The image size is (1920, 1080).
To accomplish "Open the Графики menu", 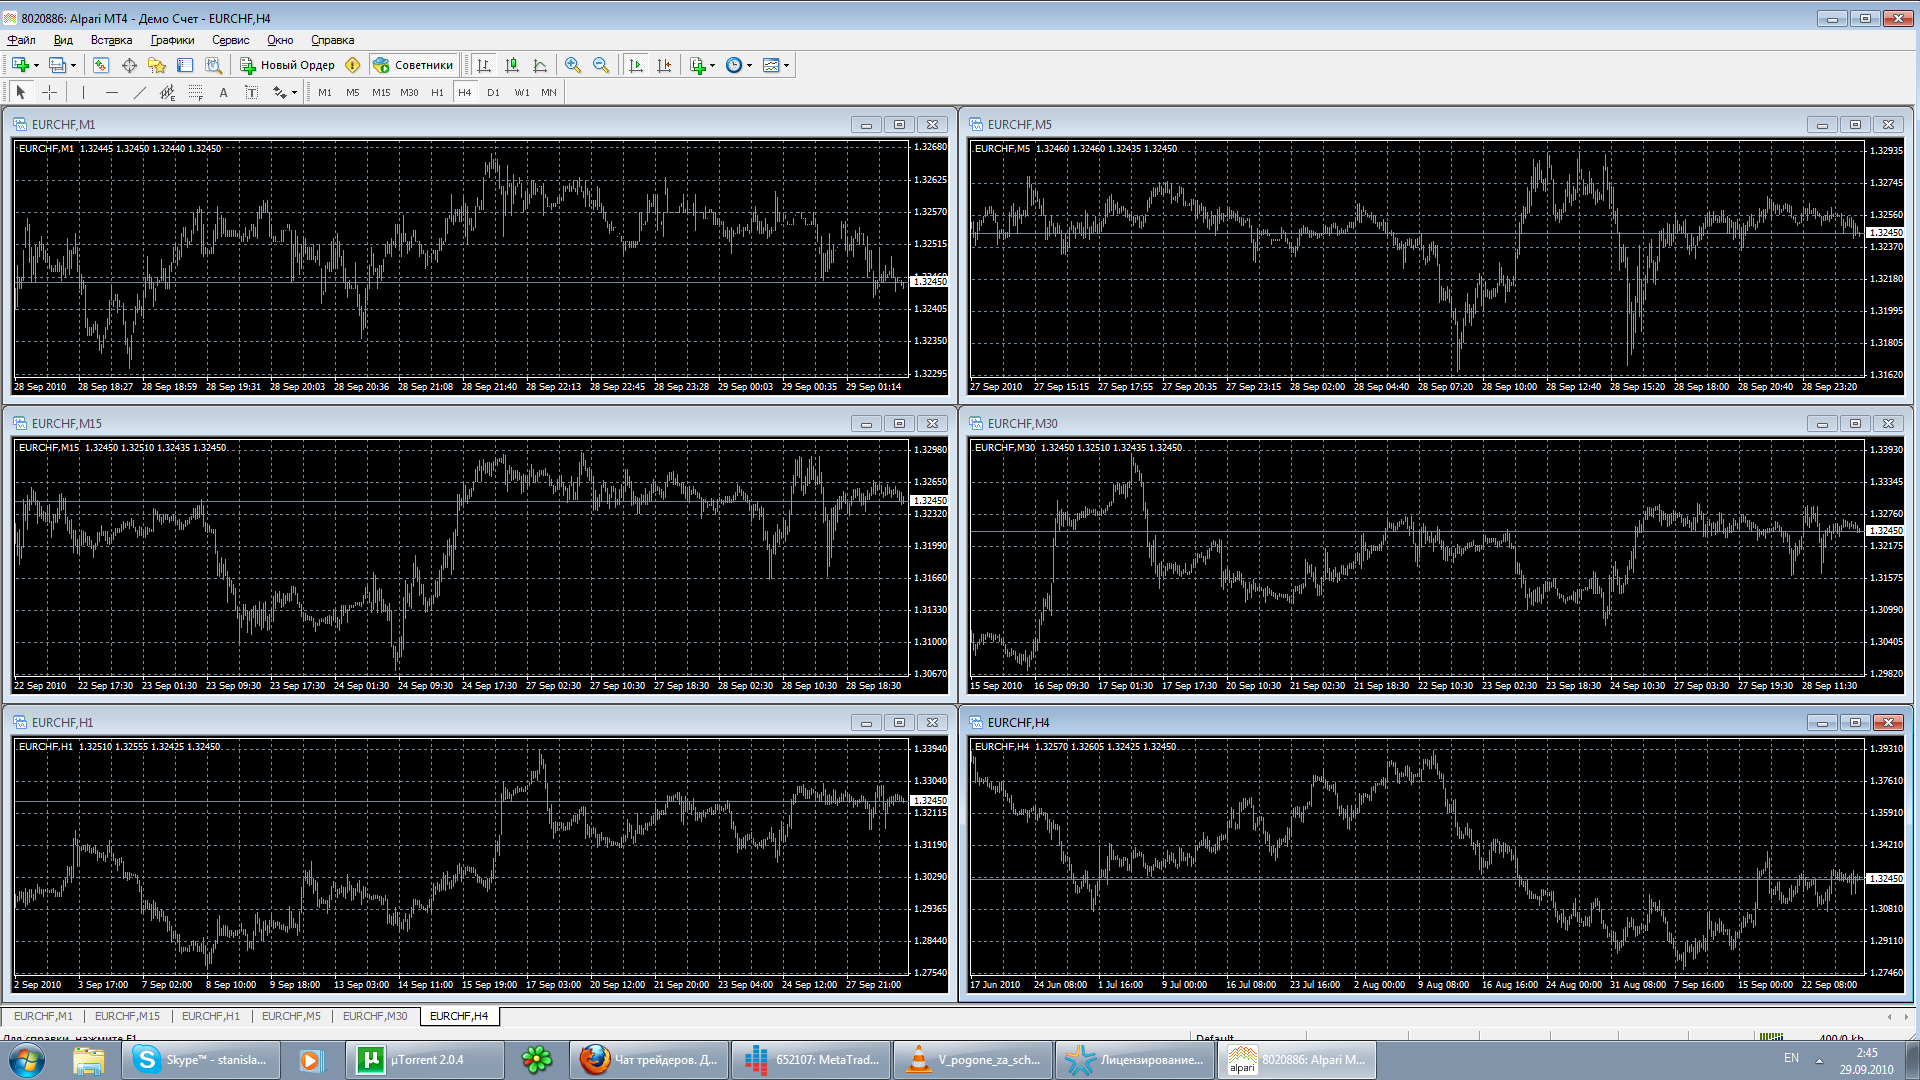I will tap(172, 40).
